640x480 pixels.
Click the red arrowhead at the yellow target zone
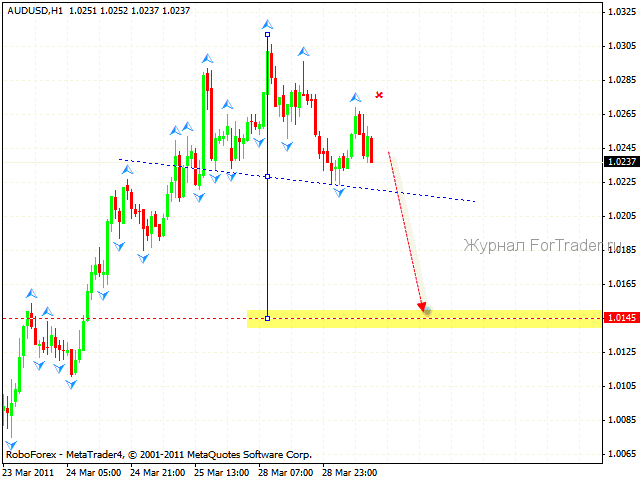click(422, 307)
